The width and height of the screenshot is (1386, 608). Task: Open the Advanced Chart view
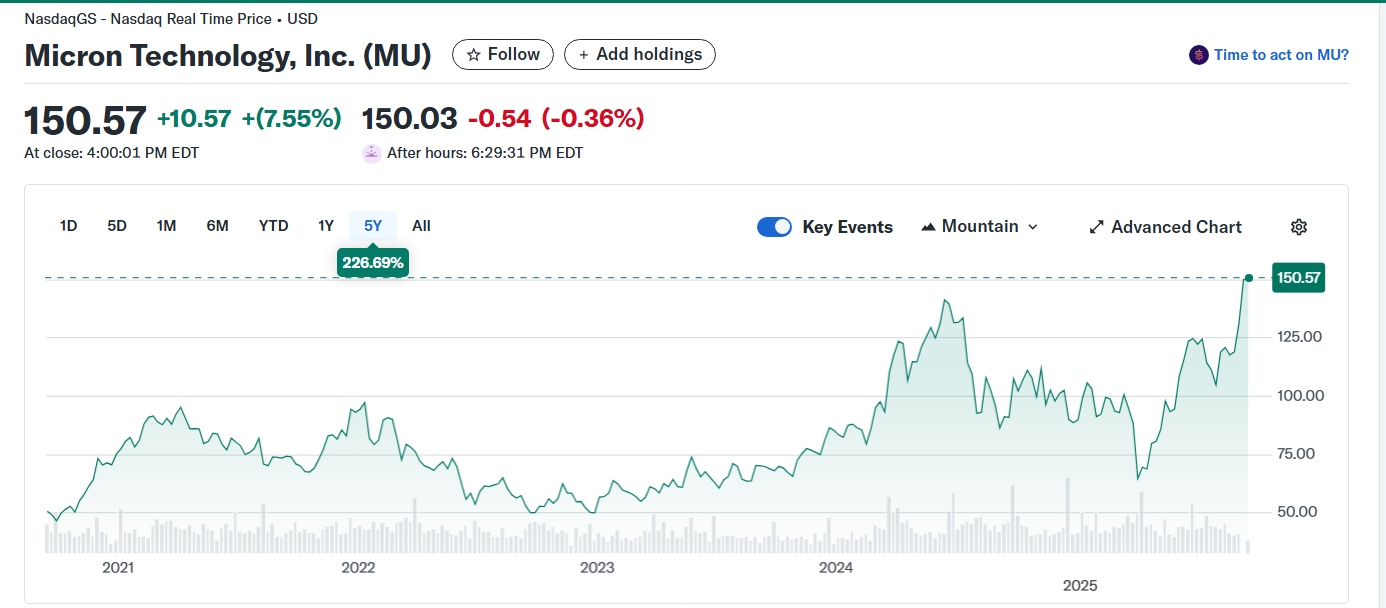pos(1165,227)
